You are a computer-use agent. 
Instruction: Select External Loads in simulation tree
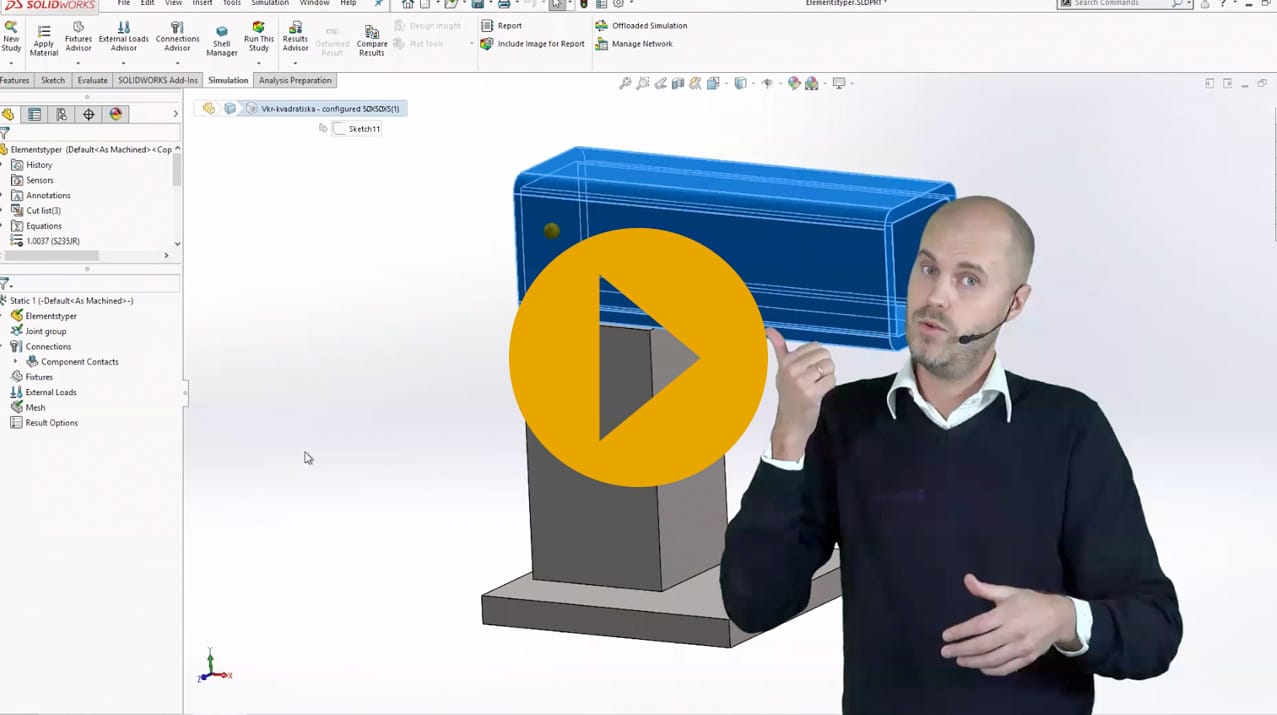pyautogui.click(x=51, y=392)
